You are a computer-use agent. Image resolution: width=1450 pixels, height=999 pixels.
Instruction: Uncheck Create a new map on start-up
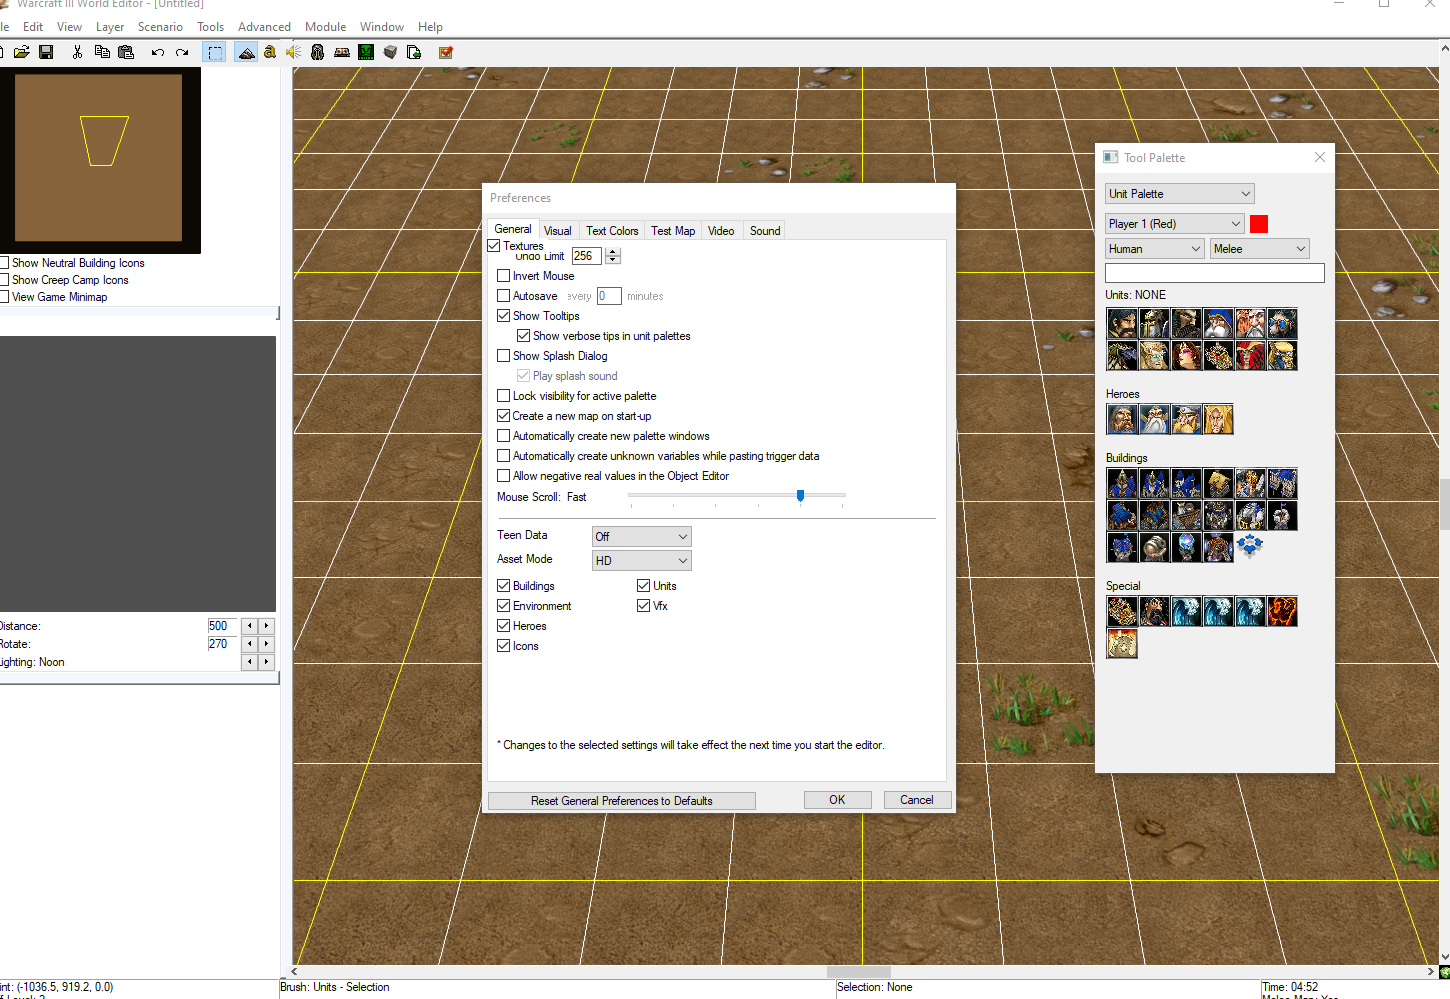click(x=504, y=416)
